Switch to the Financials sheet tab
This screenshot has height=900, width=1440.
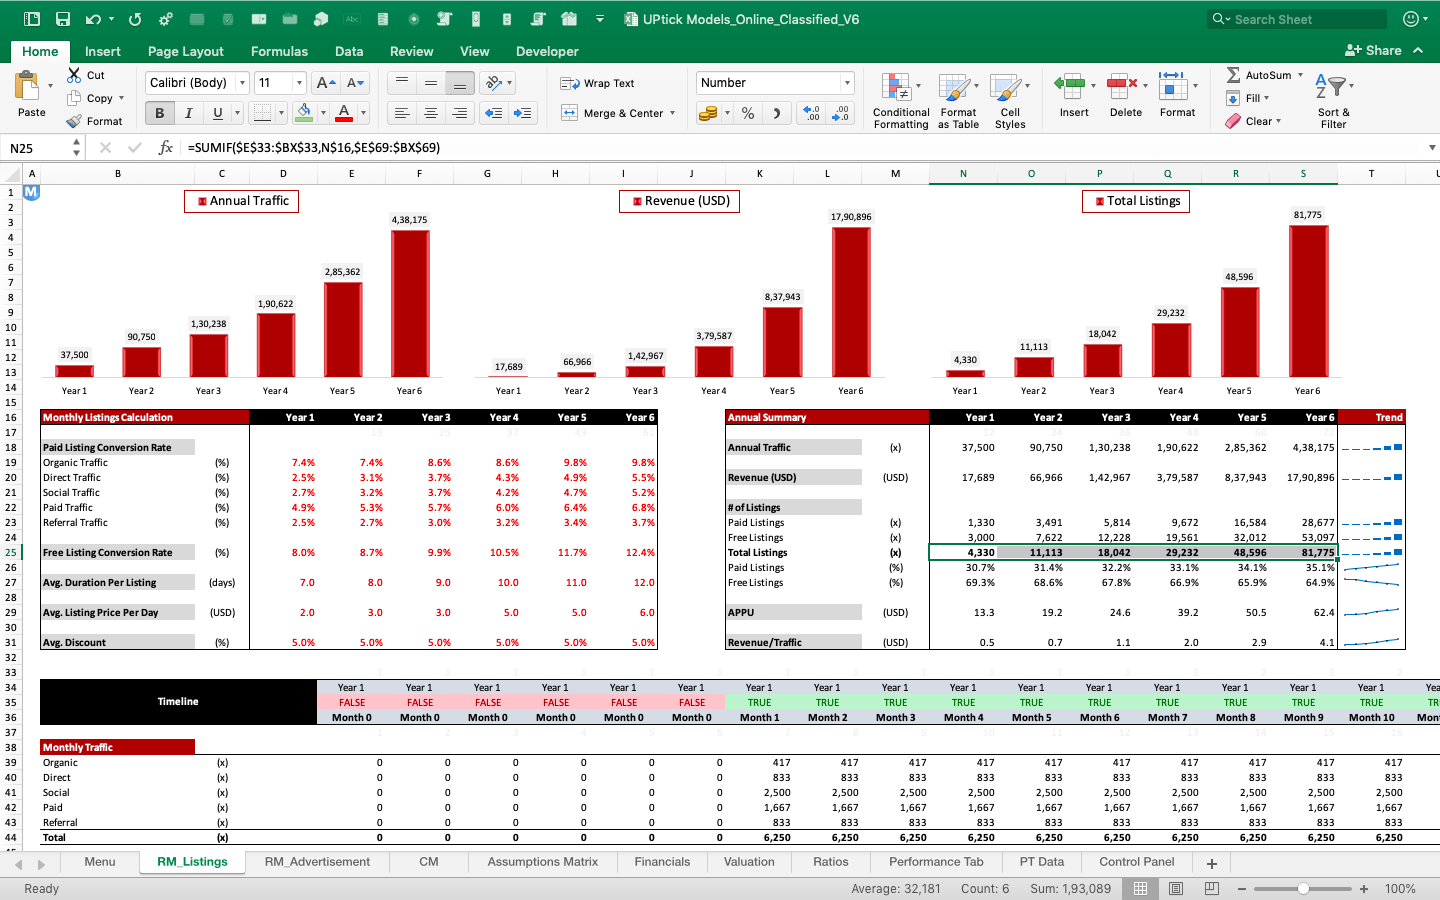point(662,862)
